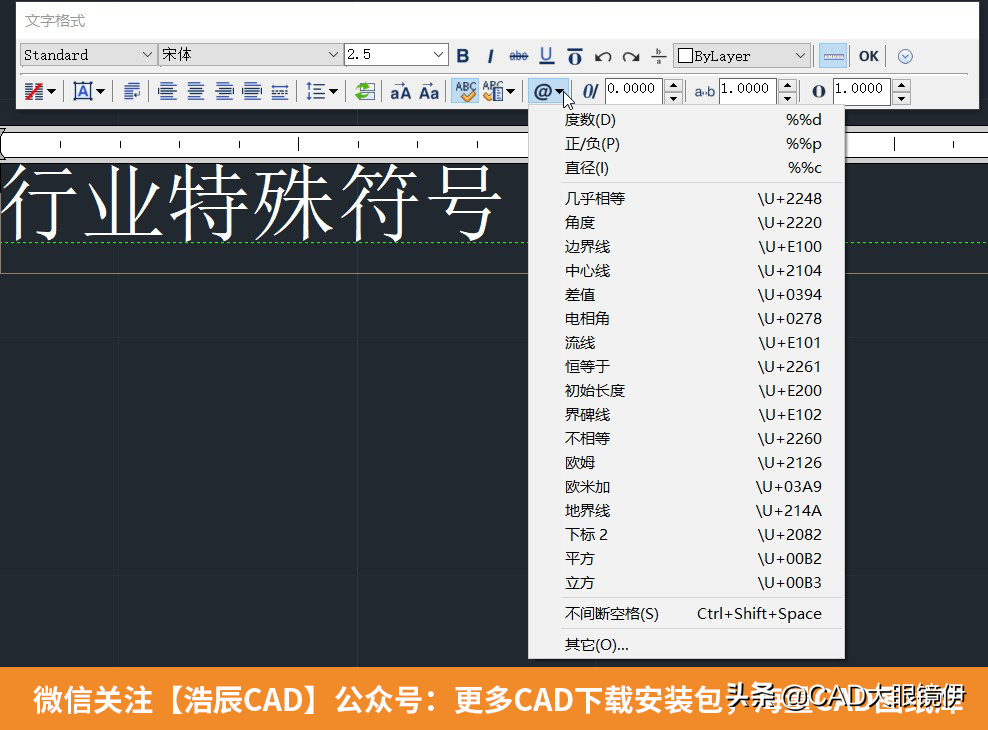The image size is (988, 730).
Task: Click the insert field icon
Action: point(365,91)
